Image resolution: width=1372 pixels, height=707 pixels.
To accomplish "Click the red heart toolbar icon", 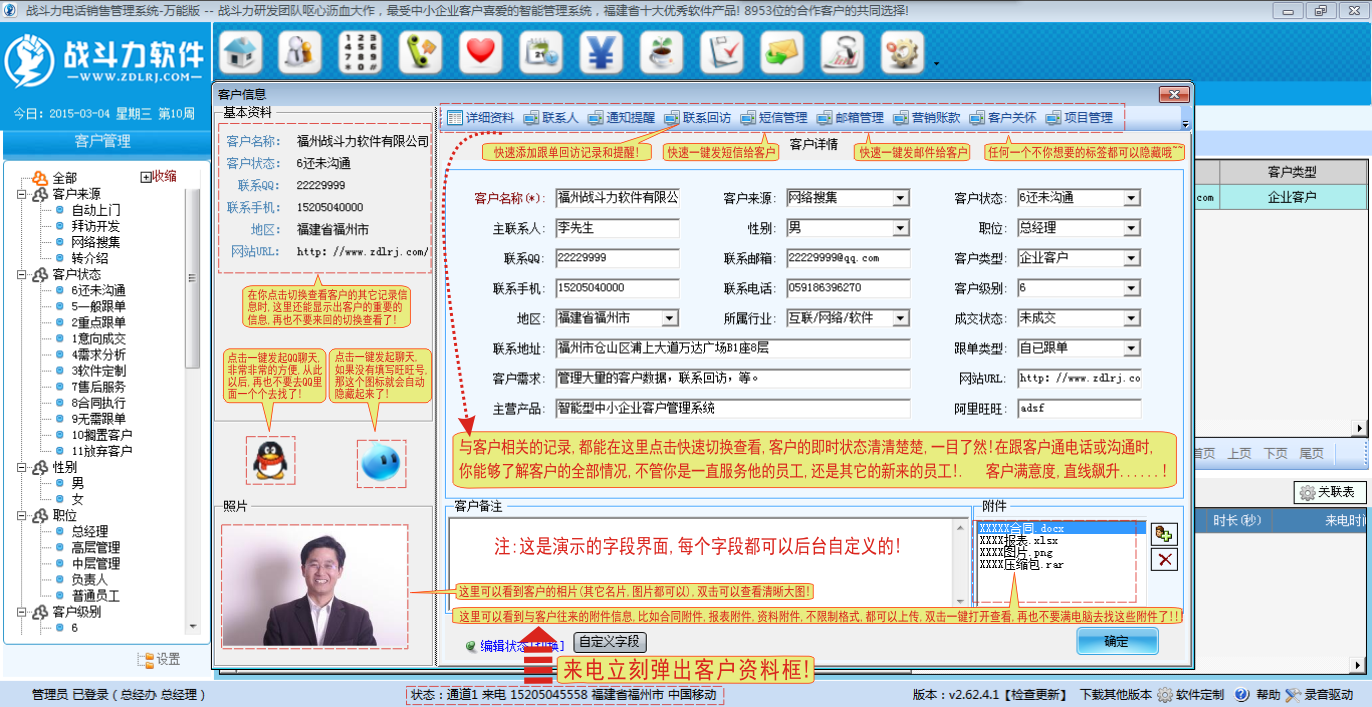I will point(482,52).
